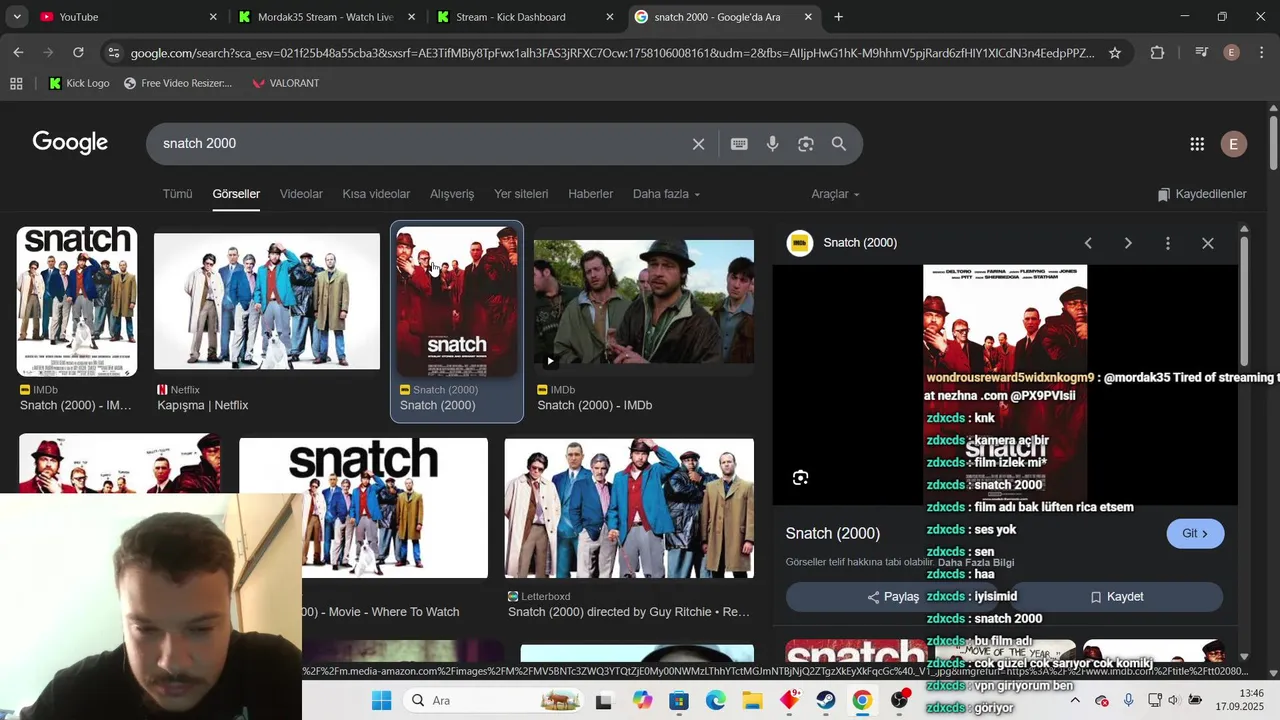This screenshot has width=1280, height=720.
Task: Save the image with Kaydet
Action: [x=1116, y=597]
